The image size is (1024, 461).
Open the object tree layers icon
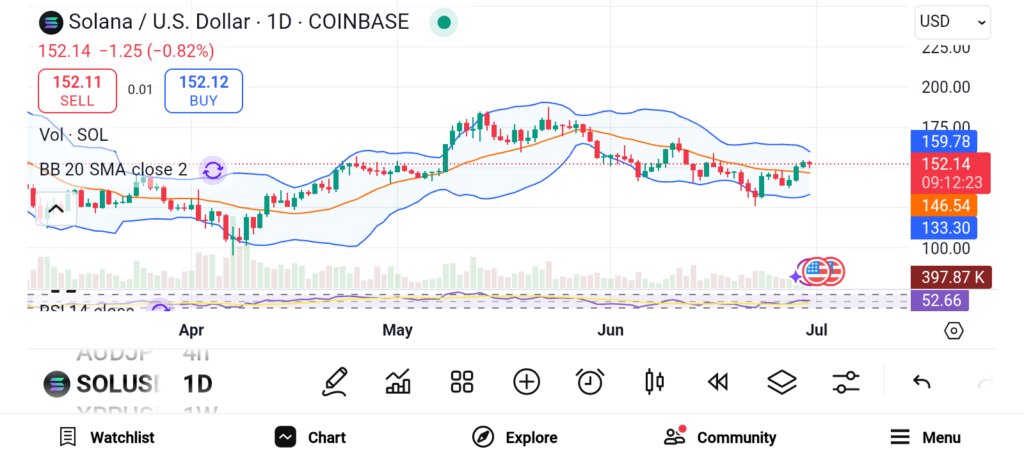pyautogui.click(x=782, y=382)
